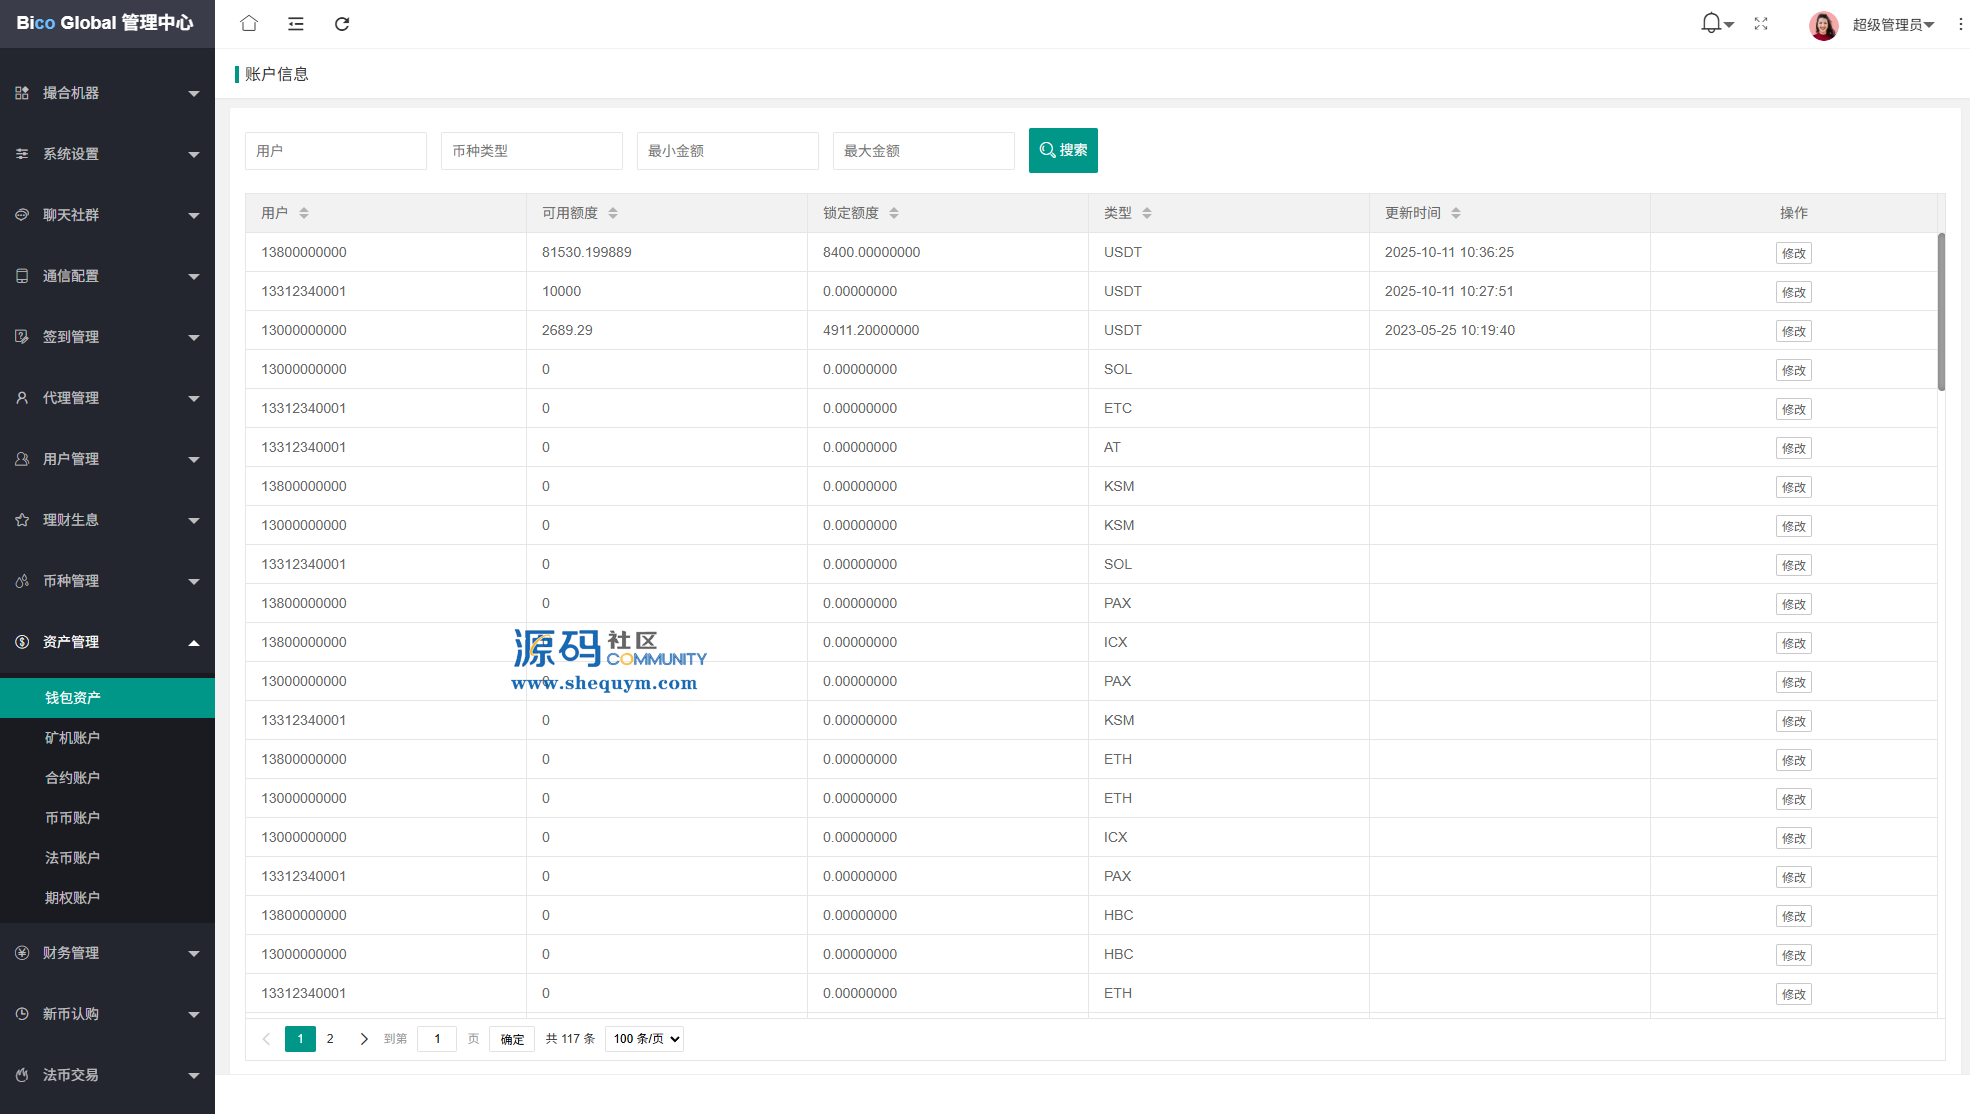
Task: Click the fullscreen toggle icon
Action: click(x=1761, y=23)
